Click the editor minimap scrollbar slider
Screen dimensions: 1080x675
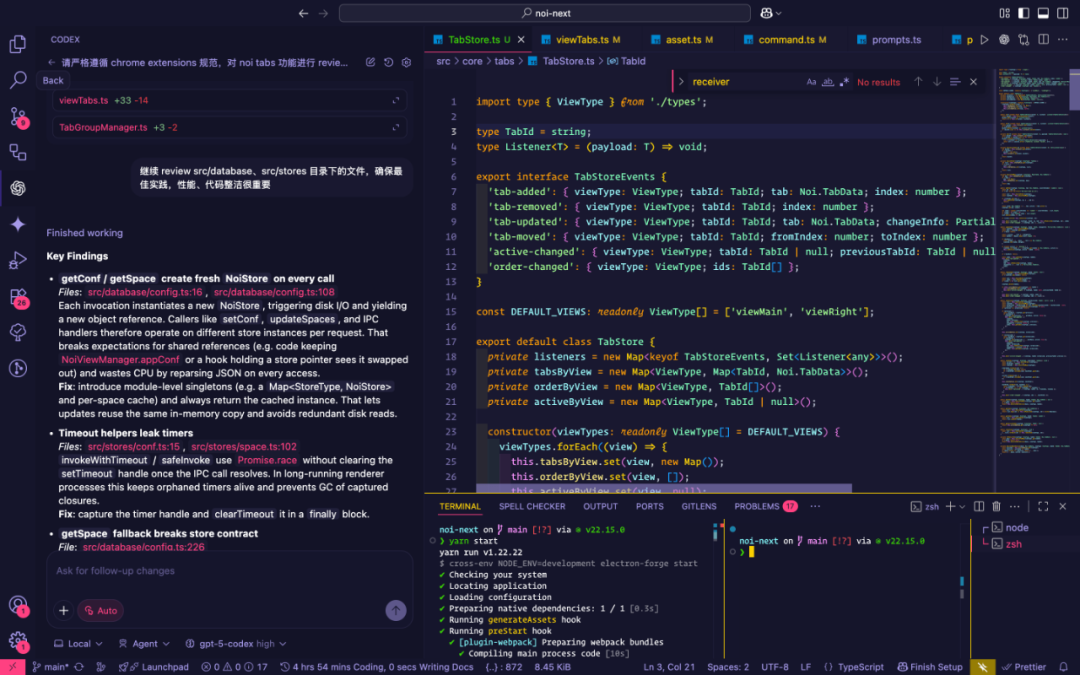1074,90
